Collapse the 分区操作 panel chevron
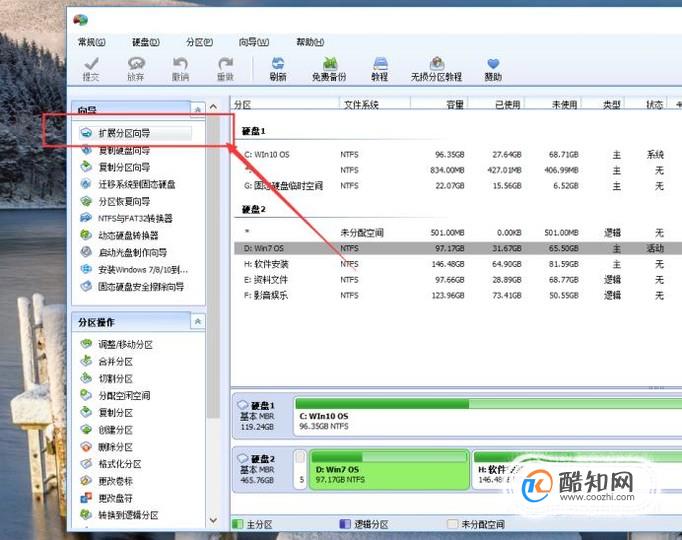This screenshot has height=540, width=682. tap(197, 322)
